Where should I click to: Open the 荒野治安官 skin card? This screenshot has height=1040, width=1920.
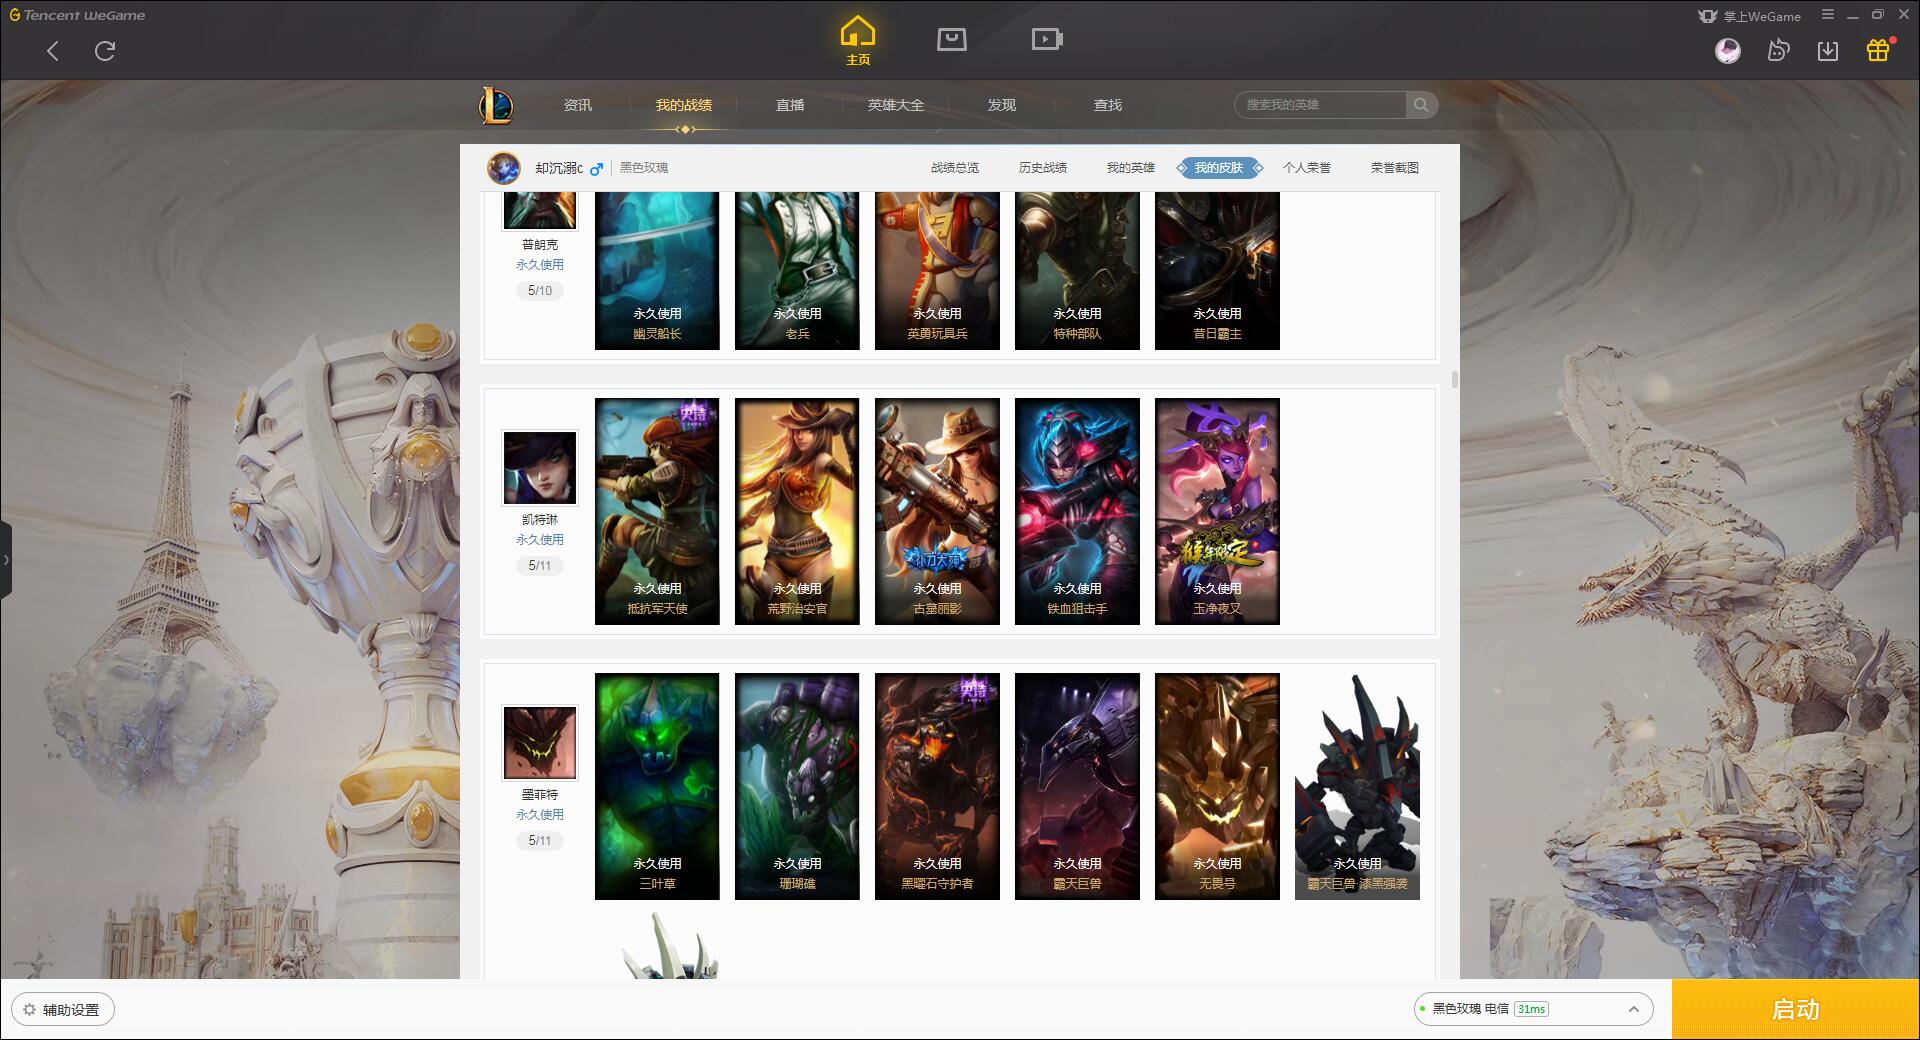797,511
